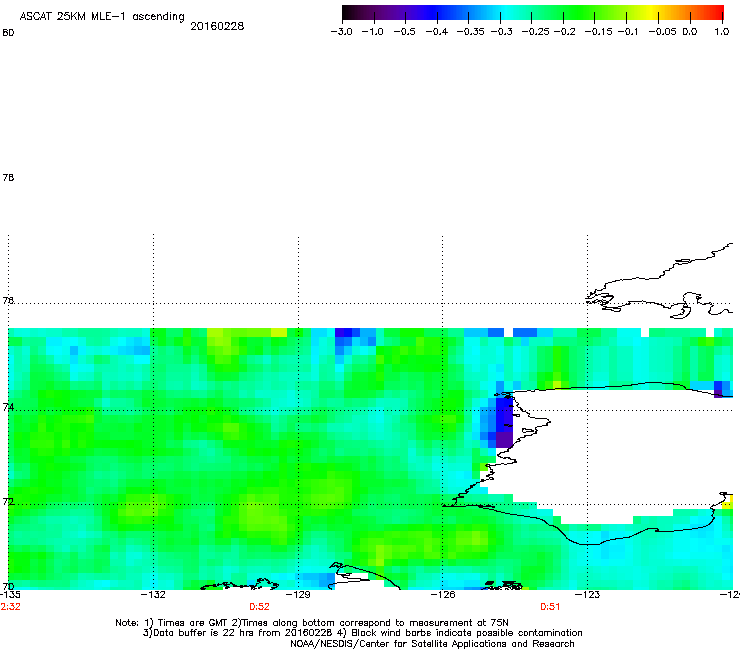Pick the red end of the color bar

pos(715,12)
